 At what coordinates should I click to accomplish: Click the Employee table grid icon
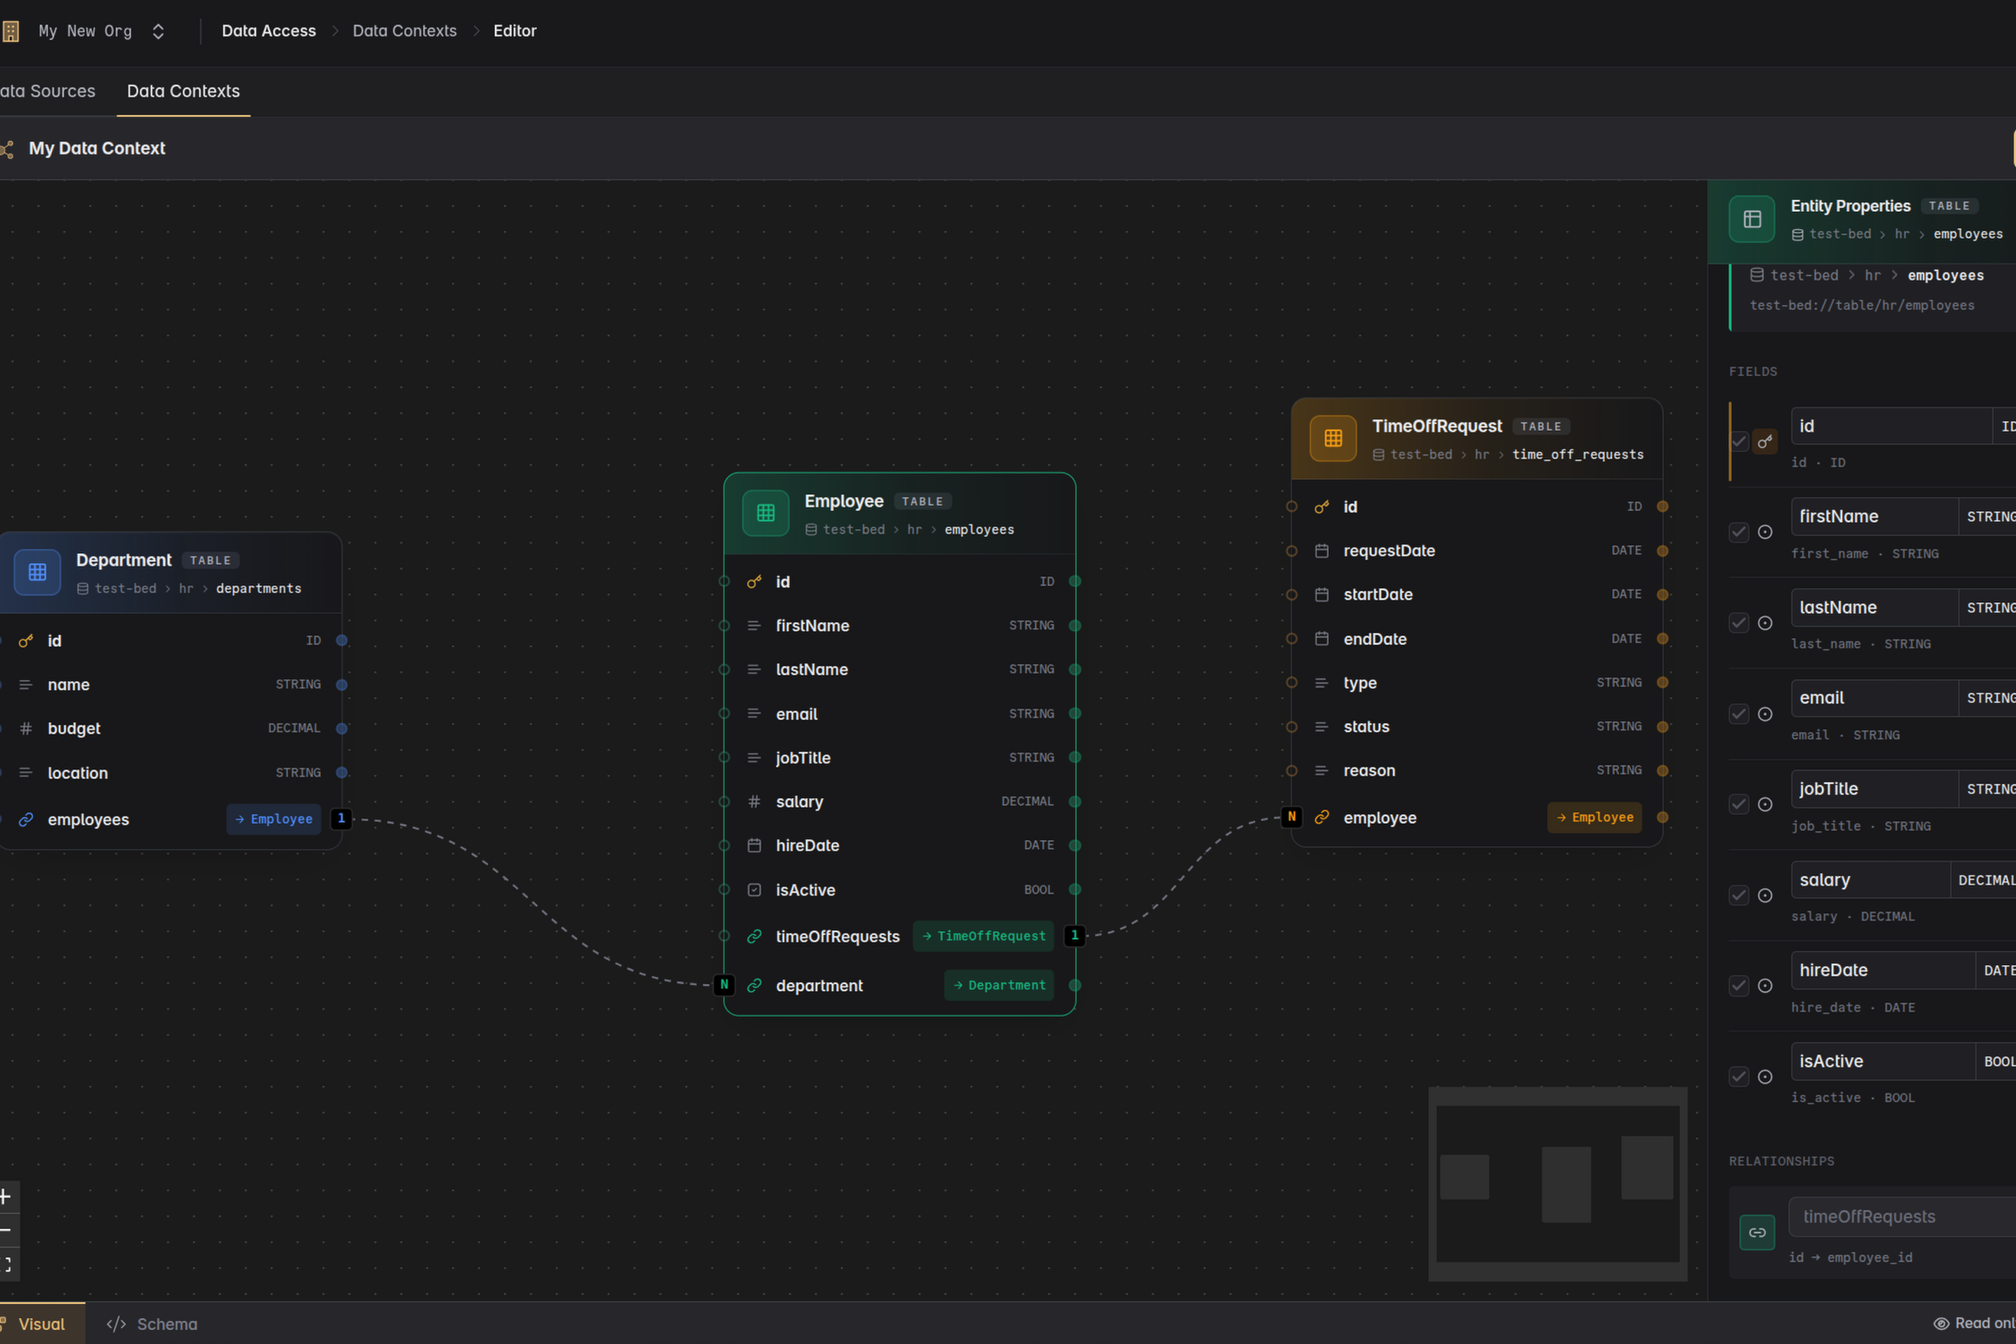click(765, 513)
